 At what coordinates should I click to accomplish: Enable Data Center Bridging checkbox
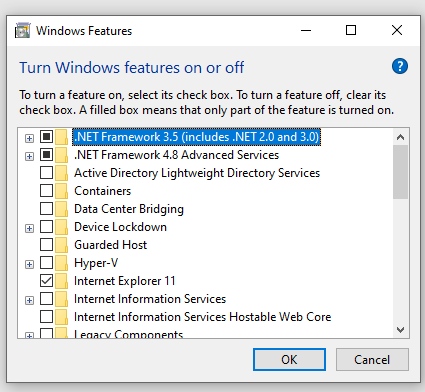tap(46, 209)
